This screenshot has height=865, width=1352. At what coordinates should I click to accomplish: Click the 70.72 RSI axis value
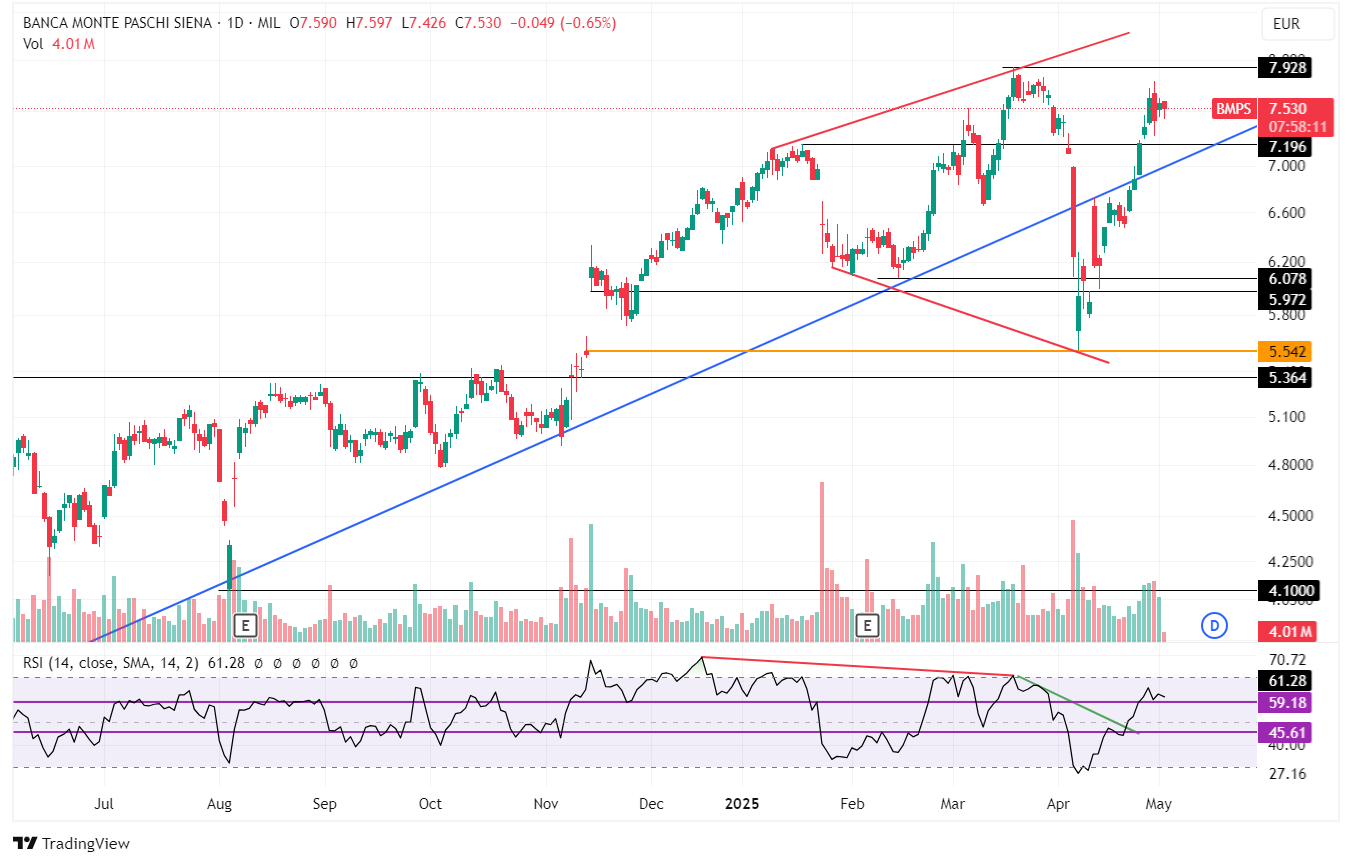[x=1287, y=660]
